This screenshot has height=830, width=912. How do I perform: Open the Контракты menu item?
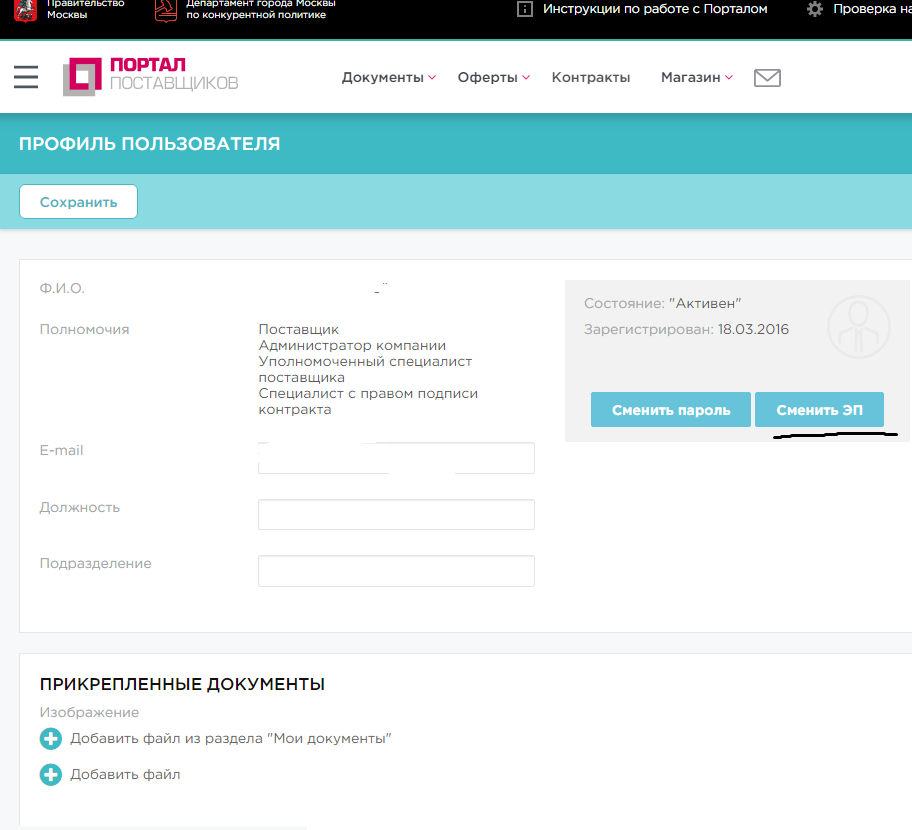[591, 78]
